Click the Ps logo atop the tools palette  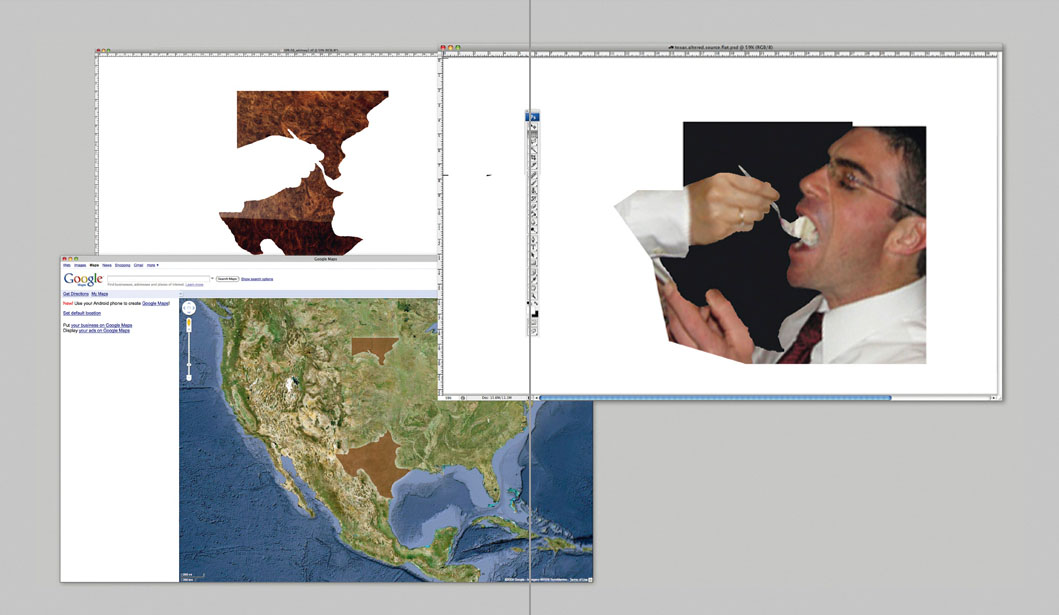[x=534, y=117]
